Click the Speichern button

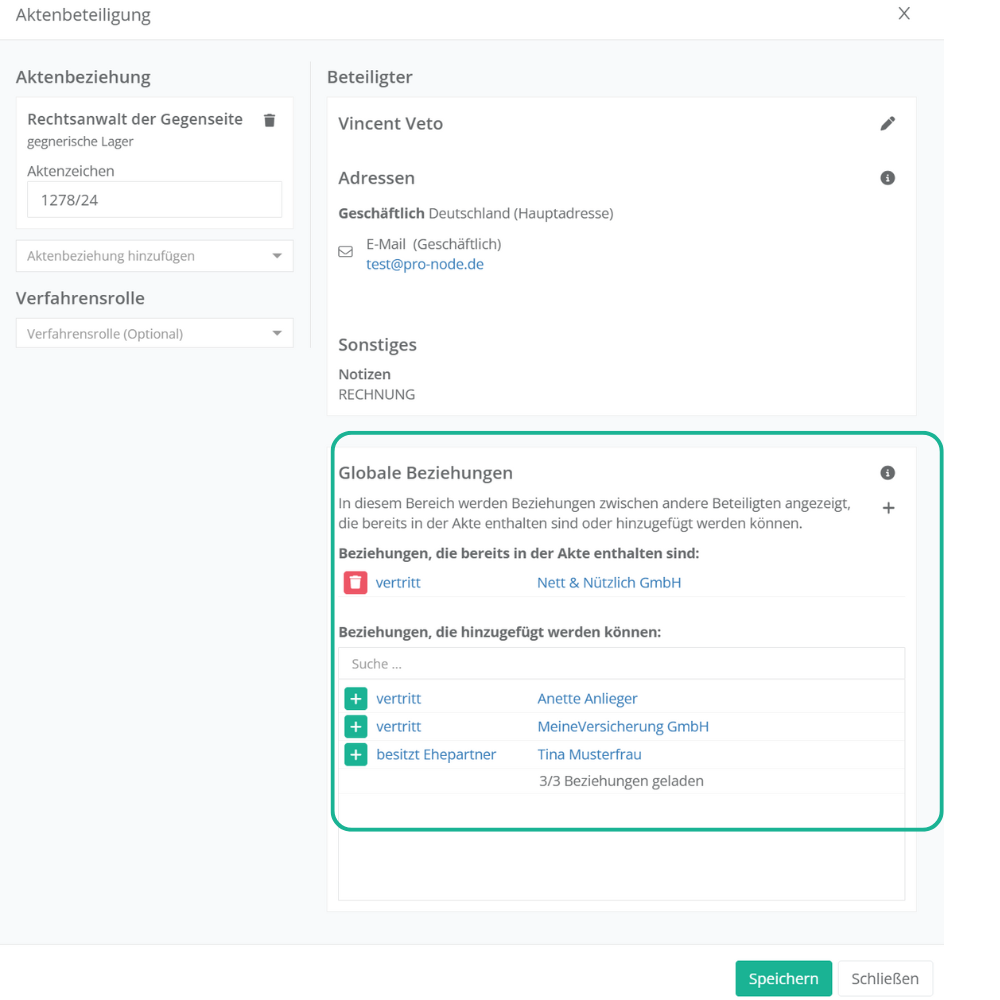783,979
